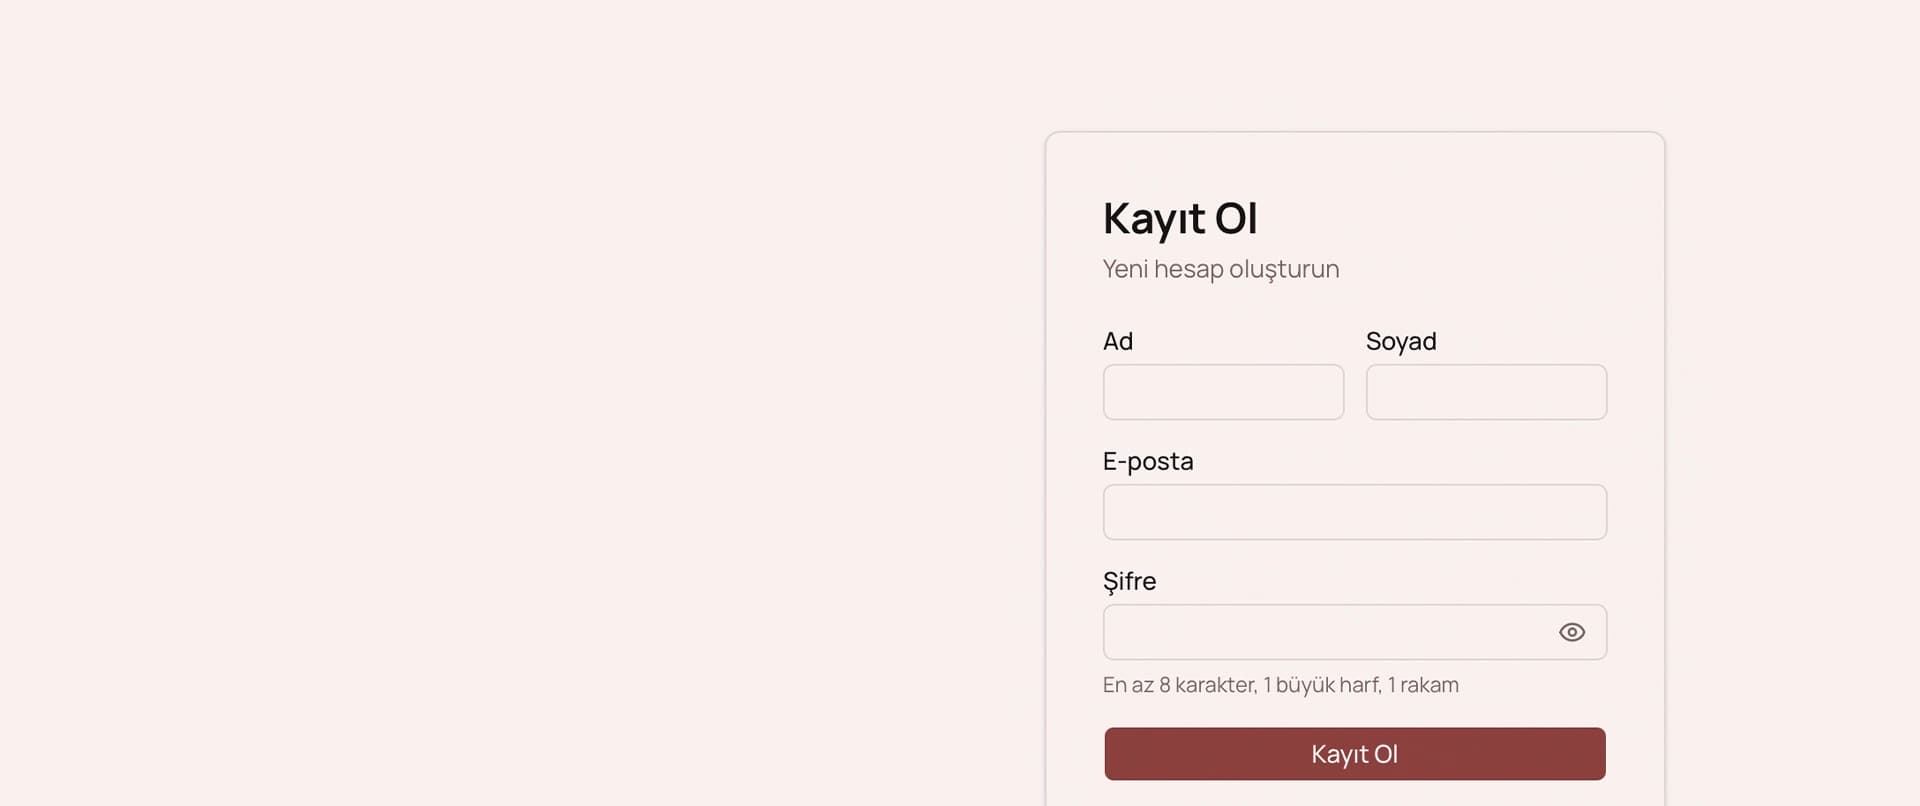Click the "Ad" field label
This screenshot has width=1920, height=806.
pos(1117,341)
